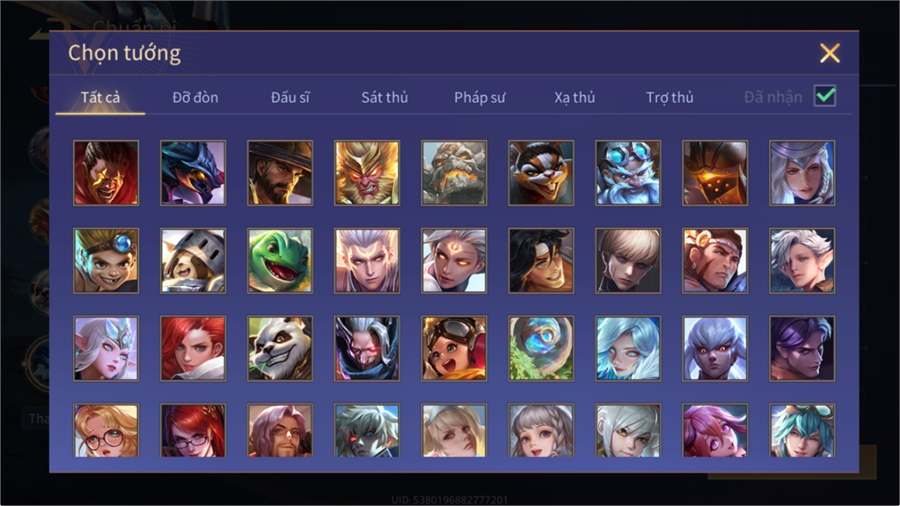This screenshot has width=900, height=506.
Task: Pick the panda hero portrait
Action: coord(280,348)
